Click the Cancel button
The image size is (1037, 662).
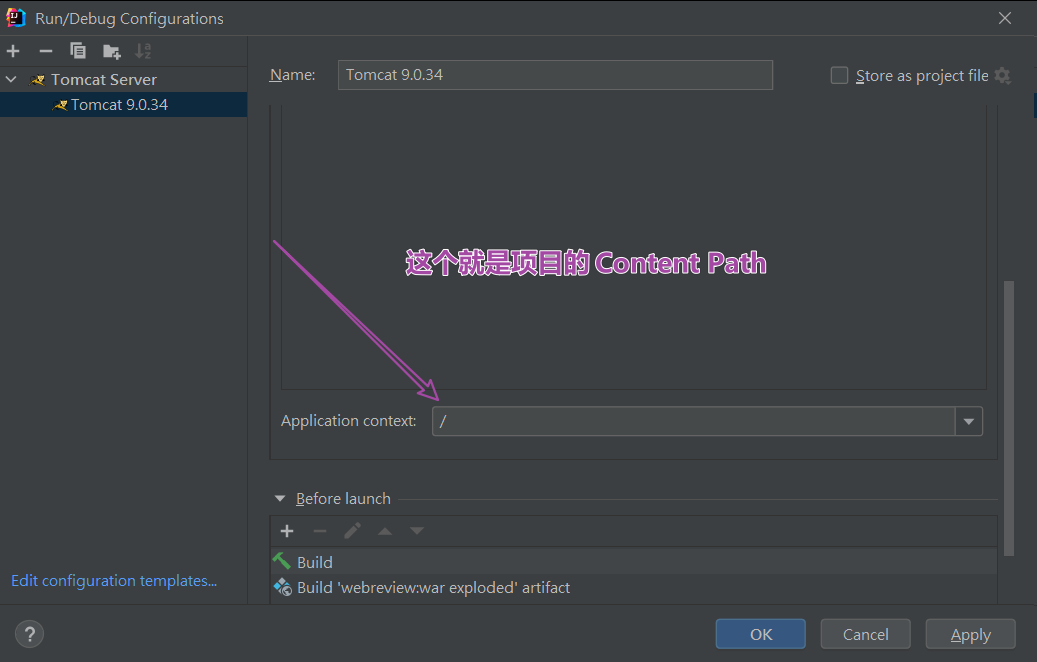(866, 634)
